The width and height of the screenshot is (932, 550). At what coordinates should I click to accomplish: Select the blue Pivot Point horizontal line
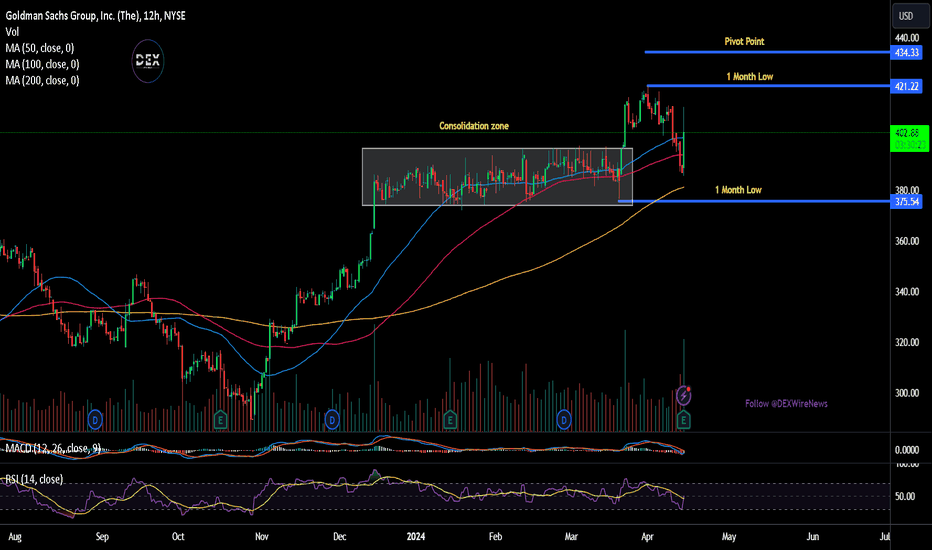(767, 52)
